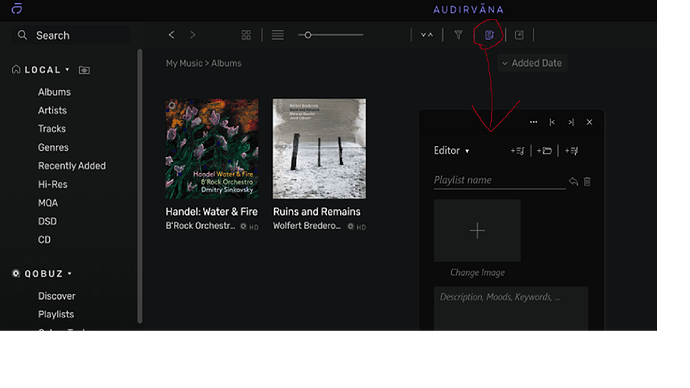Viewport: 690px width, 388px height.
Task: Switch to grid view
Action: (x=246, y=35)
